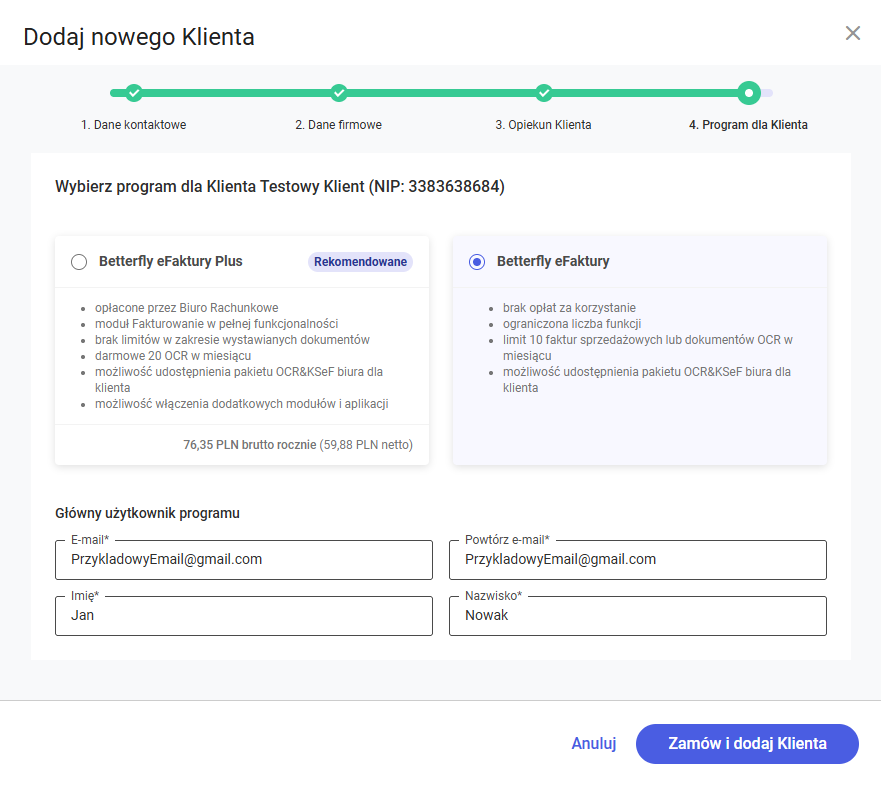The height and width of the screenshot is (786, 881).
Task: Click the Anuluj link
Action: coord(593,743)
